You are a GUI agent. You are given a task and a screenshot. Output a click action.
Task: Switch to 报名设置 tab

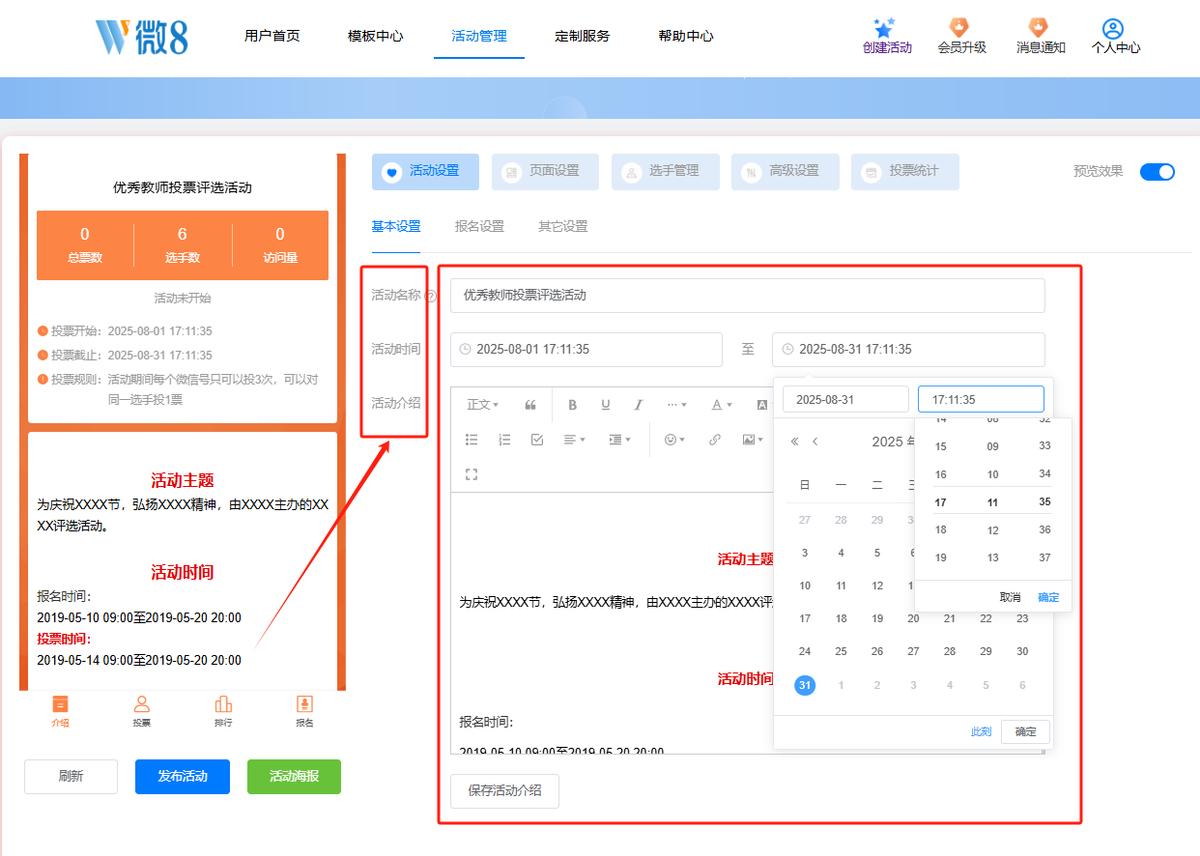[479, 226]
